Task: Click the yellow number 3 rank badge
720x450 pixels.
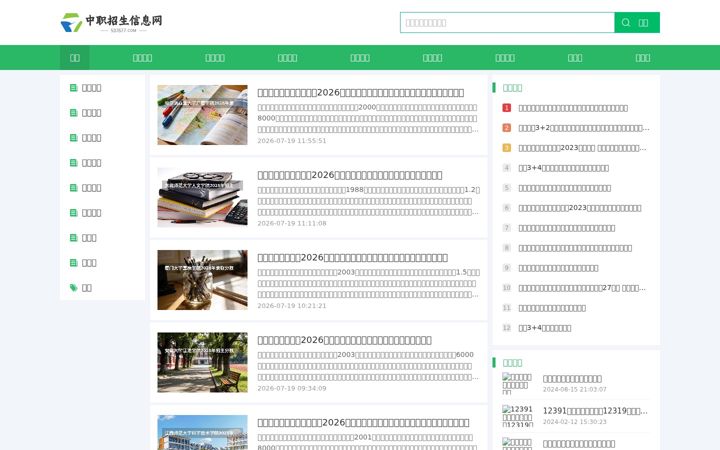Action: pyautogui.click(x=506, y=148)
